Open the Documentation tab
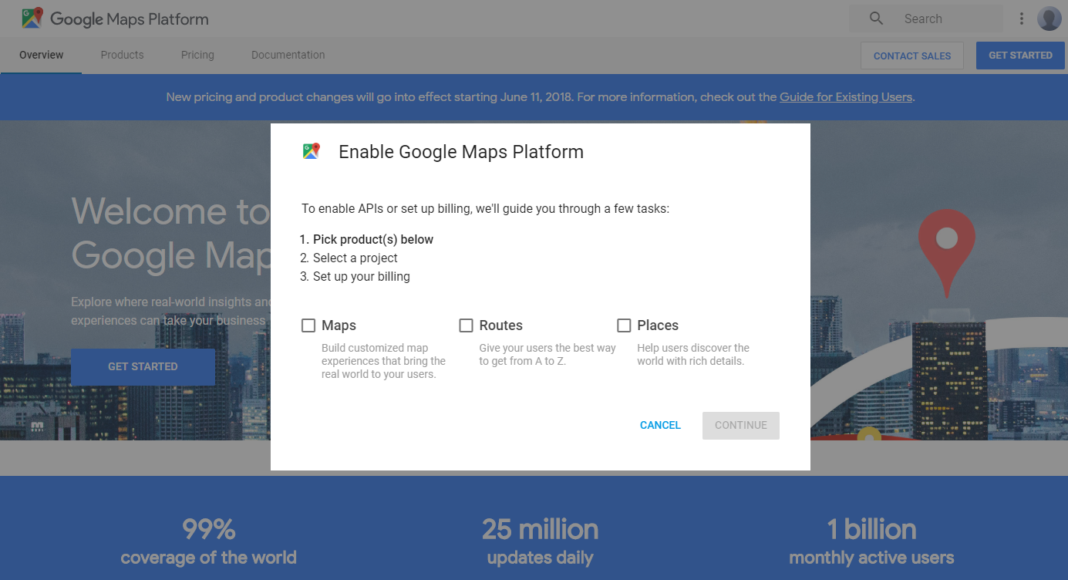Image resolution: width=1068 pixels, height=580 pixels. 288,55
